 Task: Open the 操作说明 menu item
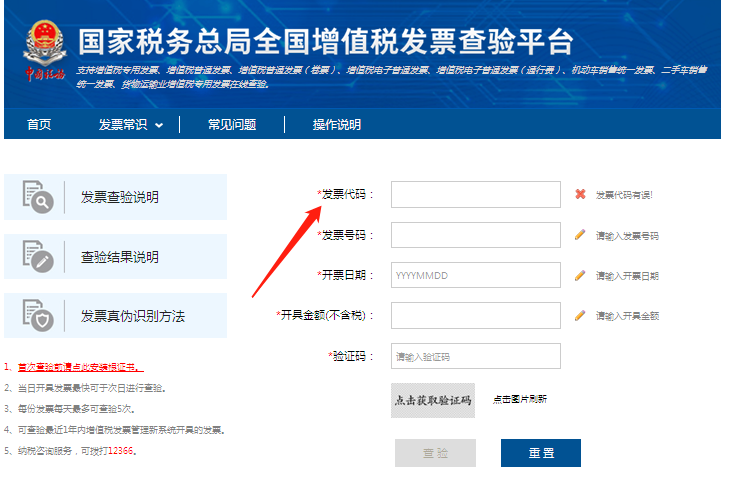point(337,125)
